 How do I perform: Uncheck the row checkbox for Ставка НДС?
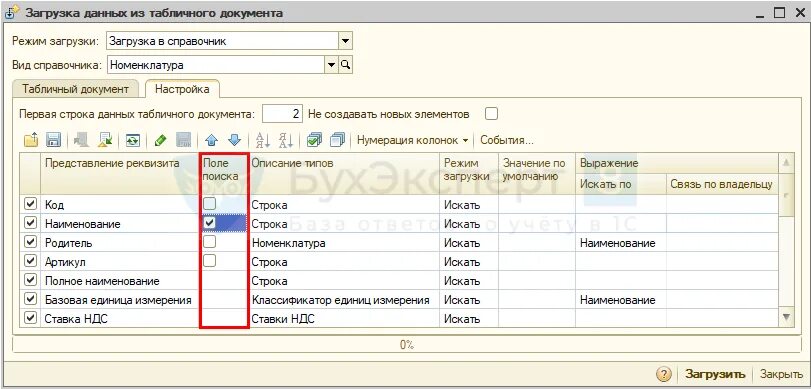tap(31, 319)
